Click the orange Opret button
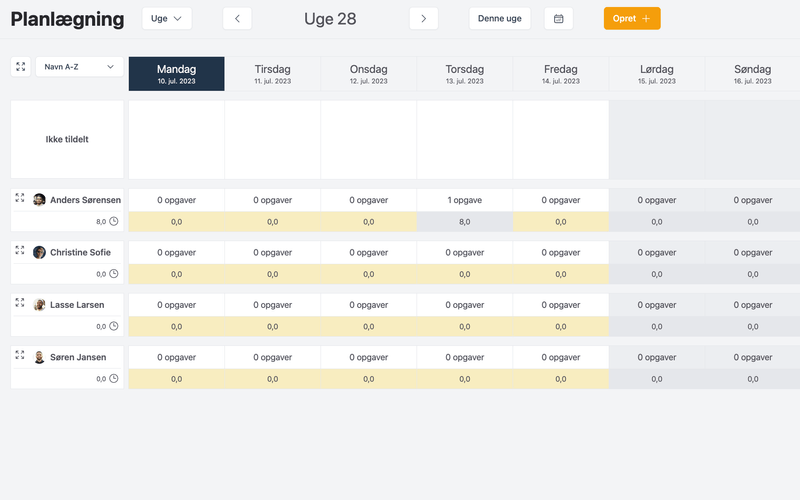Image resolution: width=800 pixels, height=500 pixels. pos(631,18)
